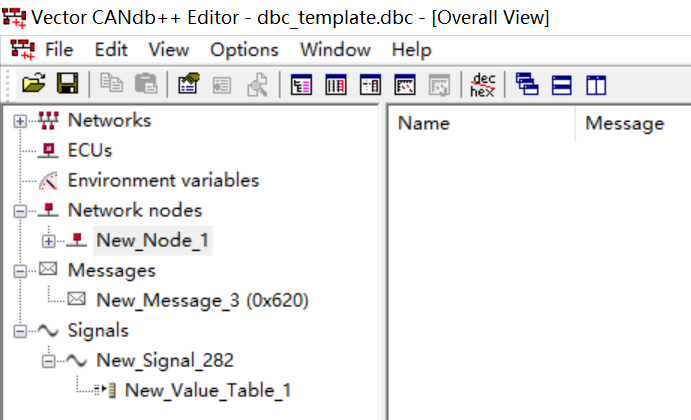Select New_Message_3 (0x620) in the tree
The height and width of the screenshot is (420, 691).
coord(202,301)
